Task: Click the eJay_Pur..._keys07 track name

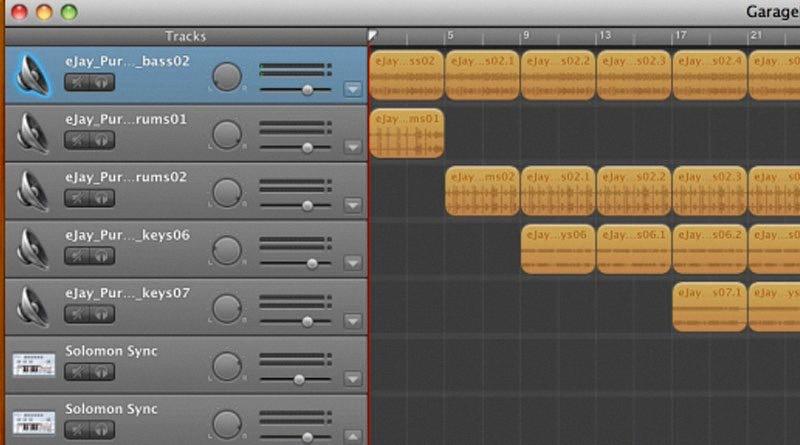Action: coord(127,293)
